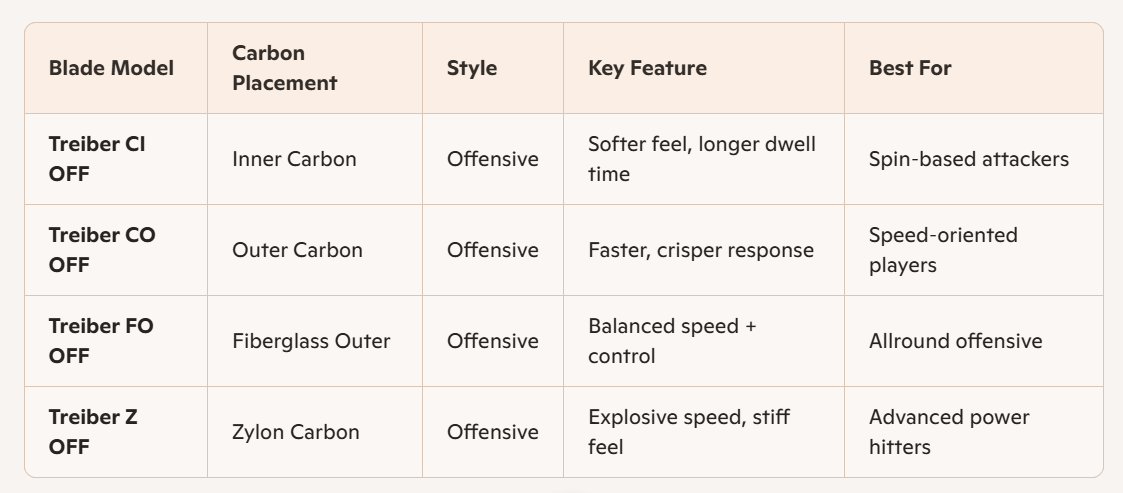
Task: Select the Inner Carbon cell
Action: point(294,159)
